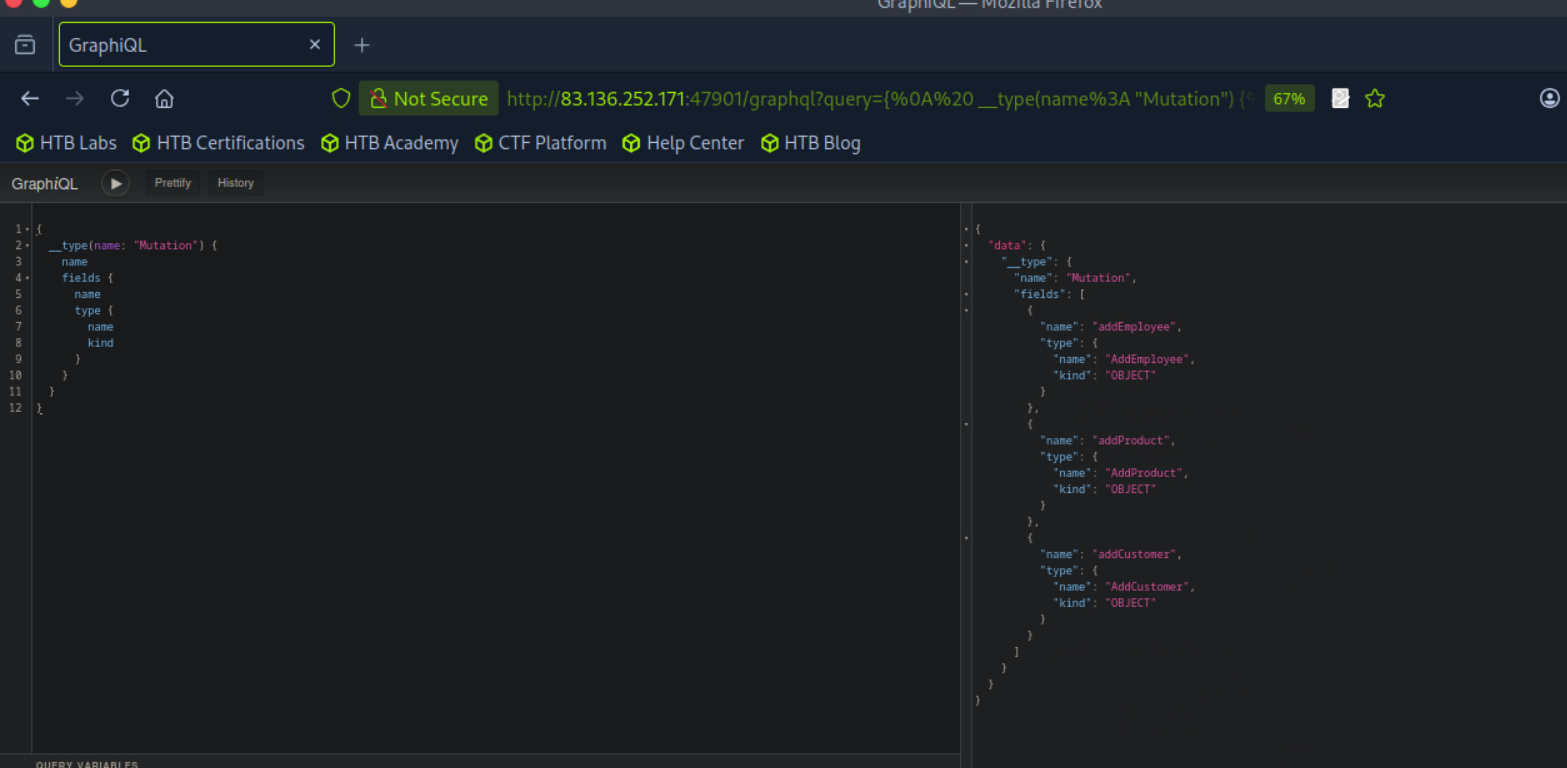Run the GraphQL query with Execute button
The image size is (1567, 768).
116,183
